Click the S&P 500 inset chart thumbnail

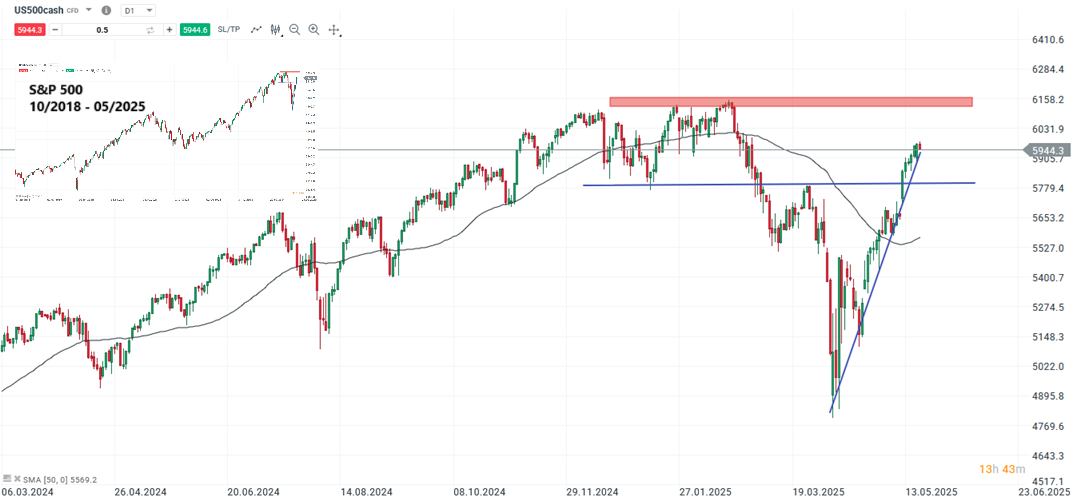coord(166,135)
